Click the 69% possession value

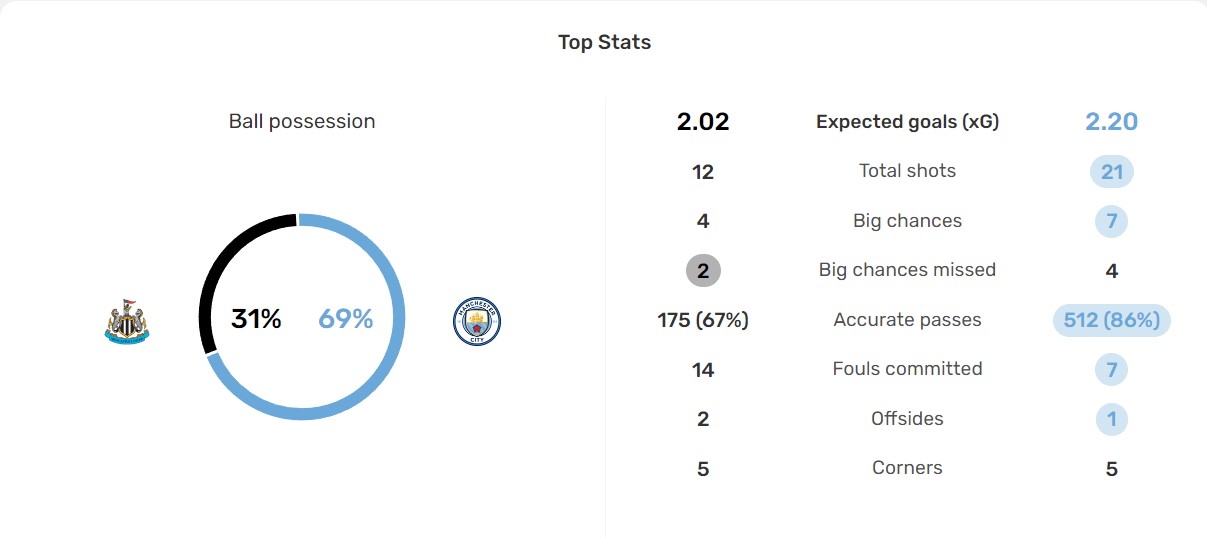coord(346,320)
